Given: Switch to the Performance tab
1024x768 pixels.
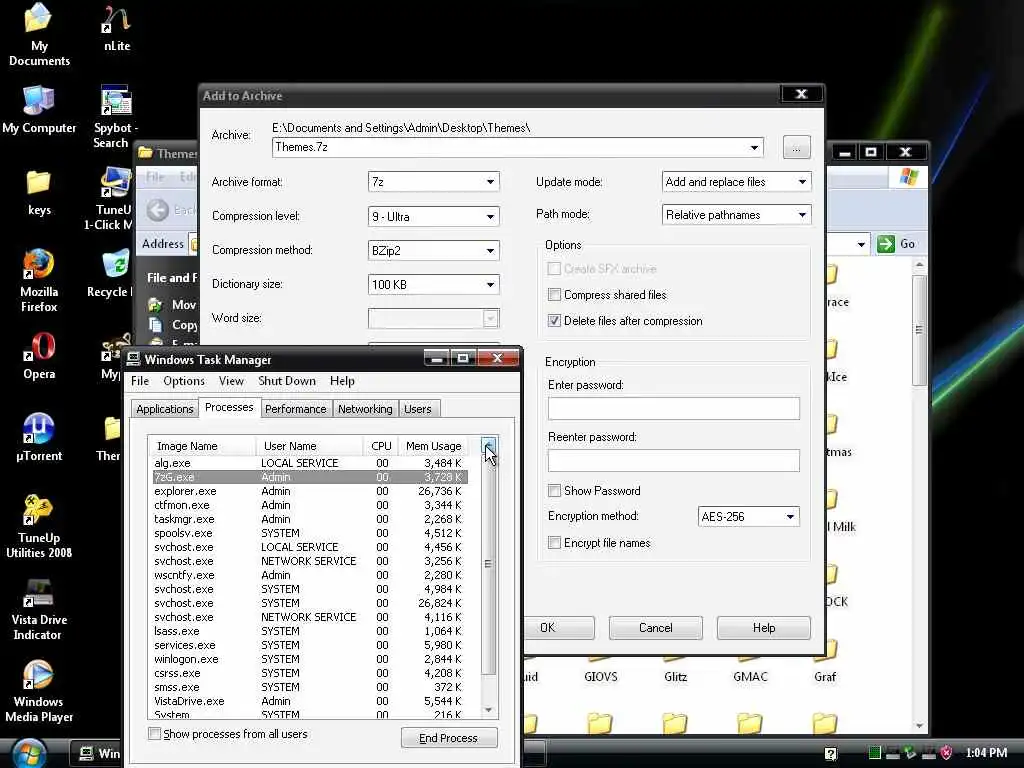Looking at the screenshot, I should pyautogui.click(x=295, y=409).
